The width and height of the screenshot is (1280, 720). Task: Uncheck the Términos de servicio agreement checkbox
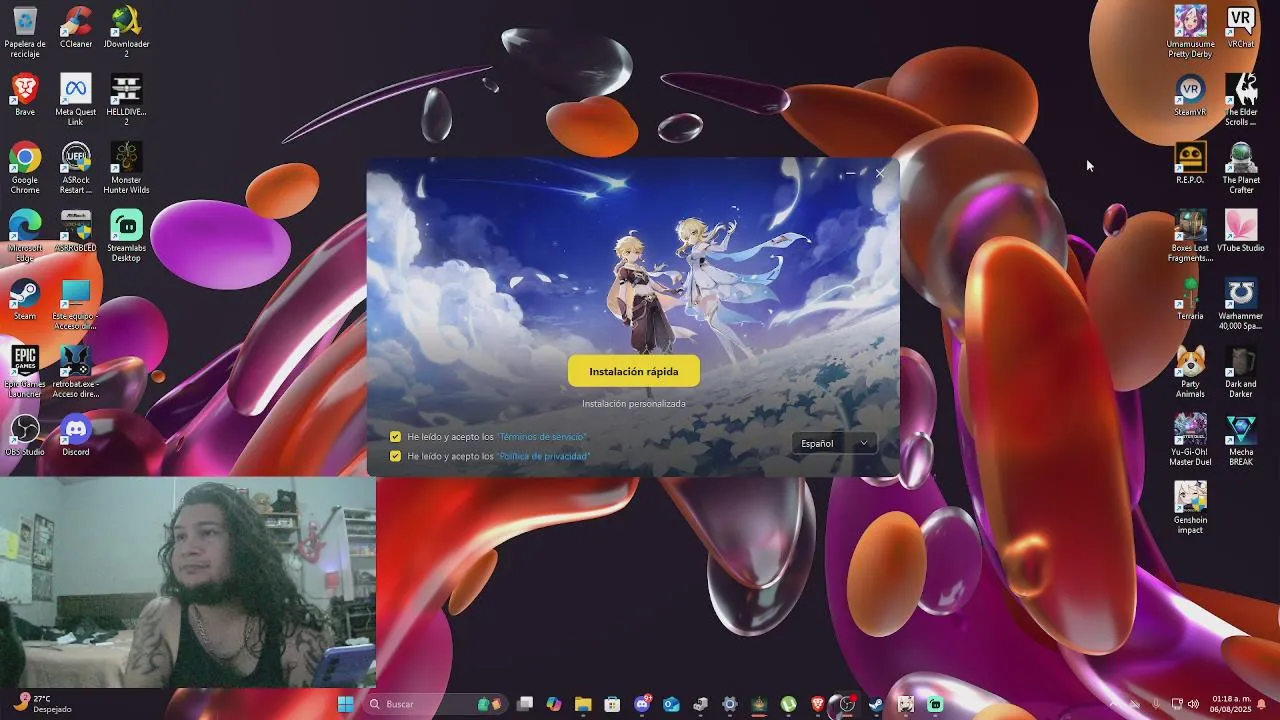(x=395, y=437)
